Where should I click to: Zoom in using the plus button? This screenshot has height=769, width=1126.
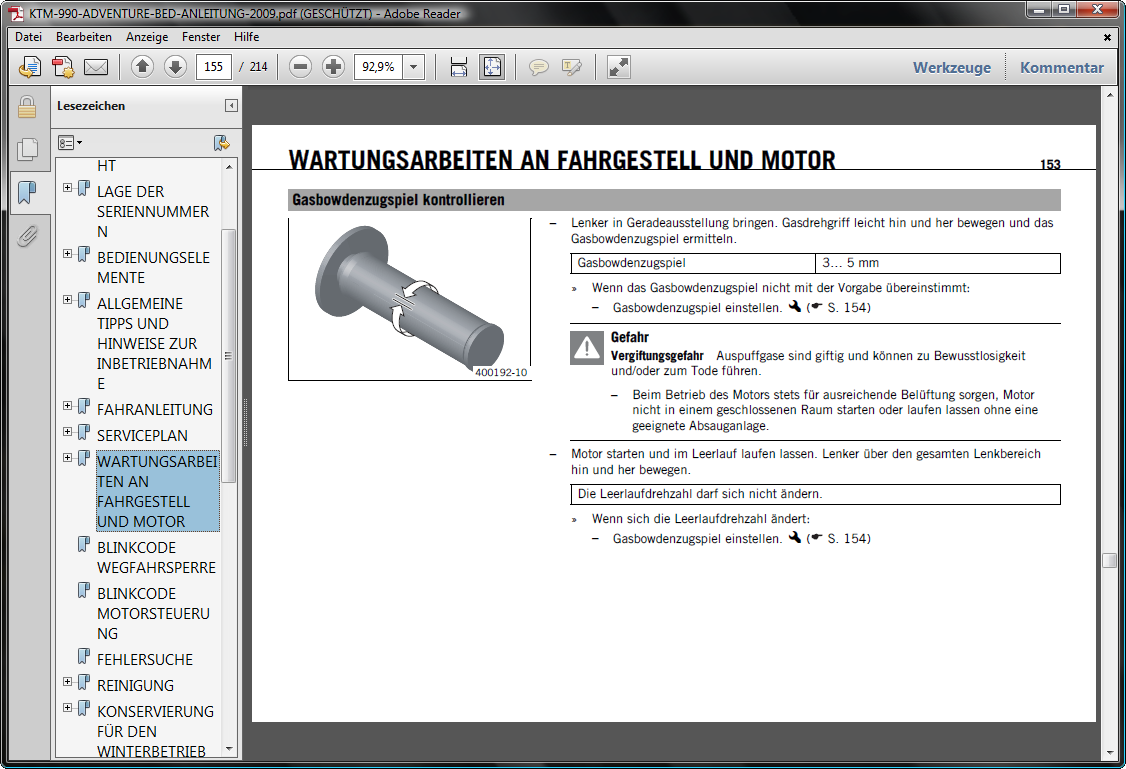tap(334, 67)
